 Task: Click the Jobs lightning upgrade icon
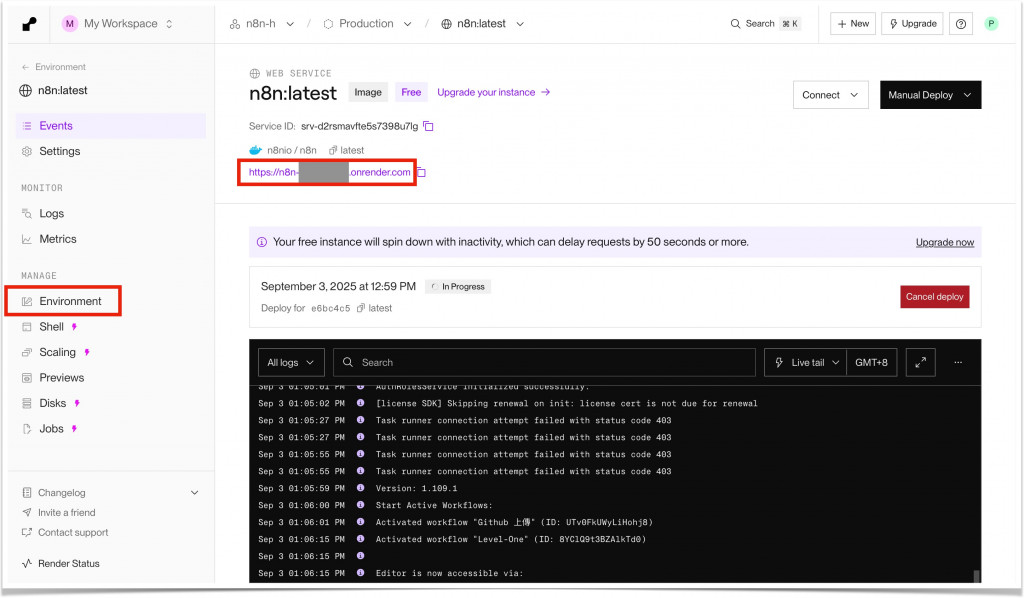(74, 429)
